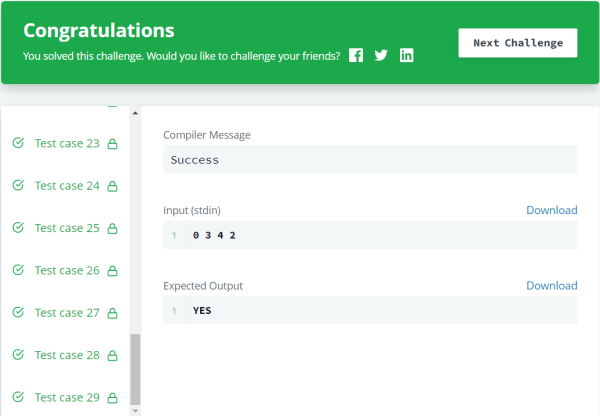Screen dimensions: 600x416
Task: Click the passed checkmark of Test case 23
Action: coord(18,143)
